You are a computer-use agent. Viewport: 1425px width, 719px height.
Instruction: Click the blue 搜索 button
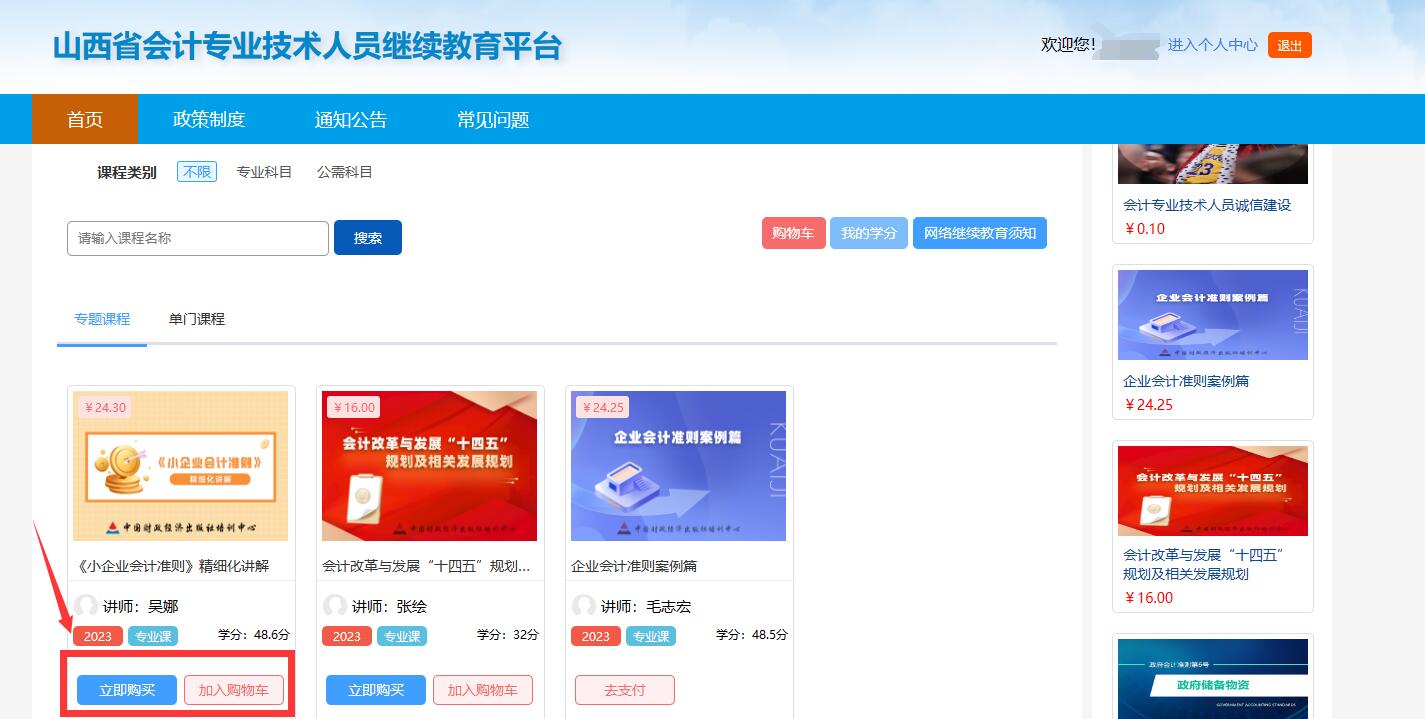point(368,238)
